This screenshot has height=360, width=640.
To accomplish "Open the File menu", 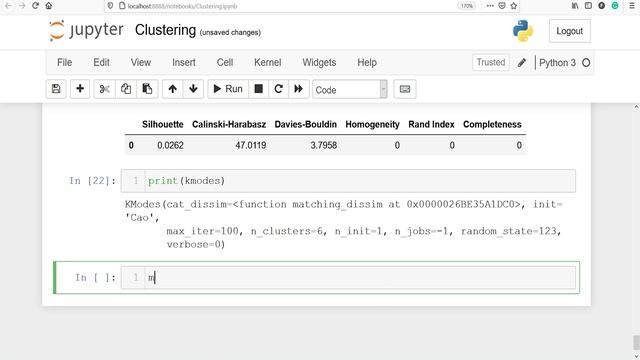I will tap(64, 62).
